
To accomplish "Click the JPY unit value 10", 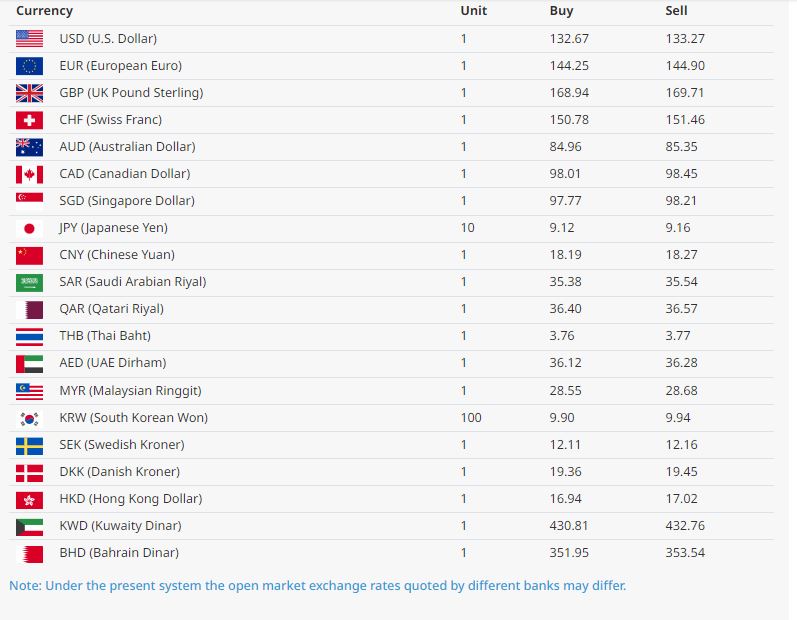I will (467, 228).
